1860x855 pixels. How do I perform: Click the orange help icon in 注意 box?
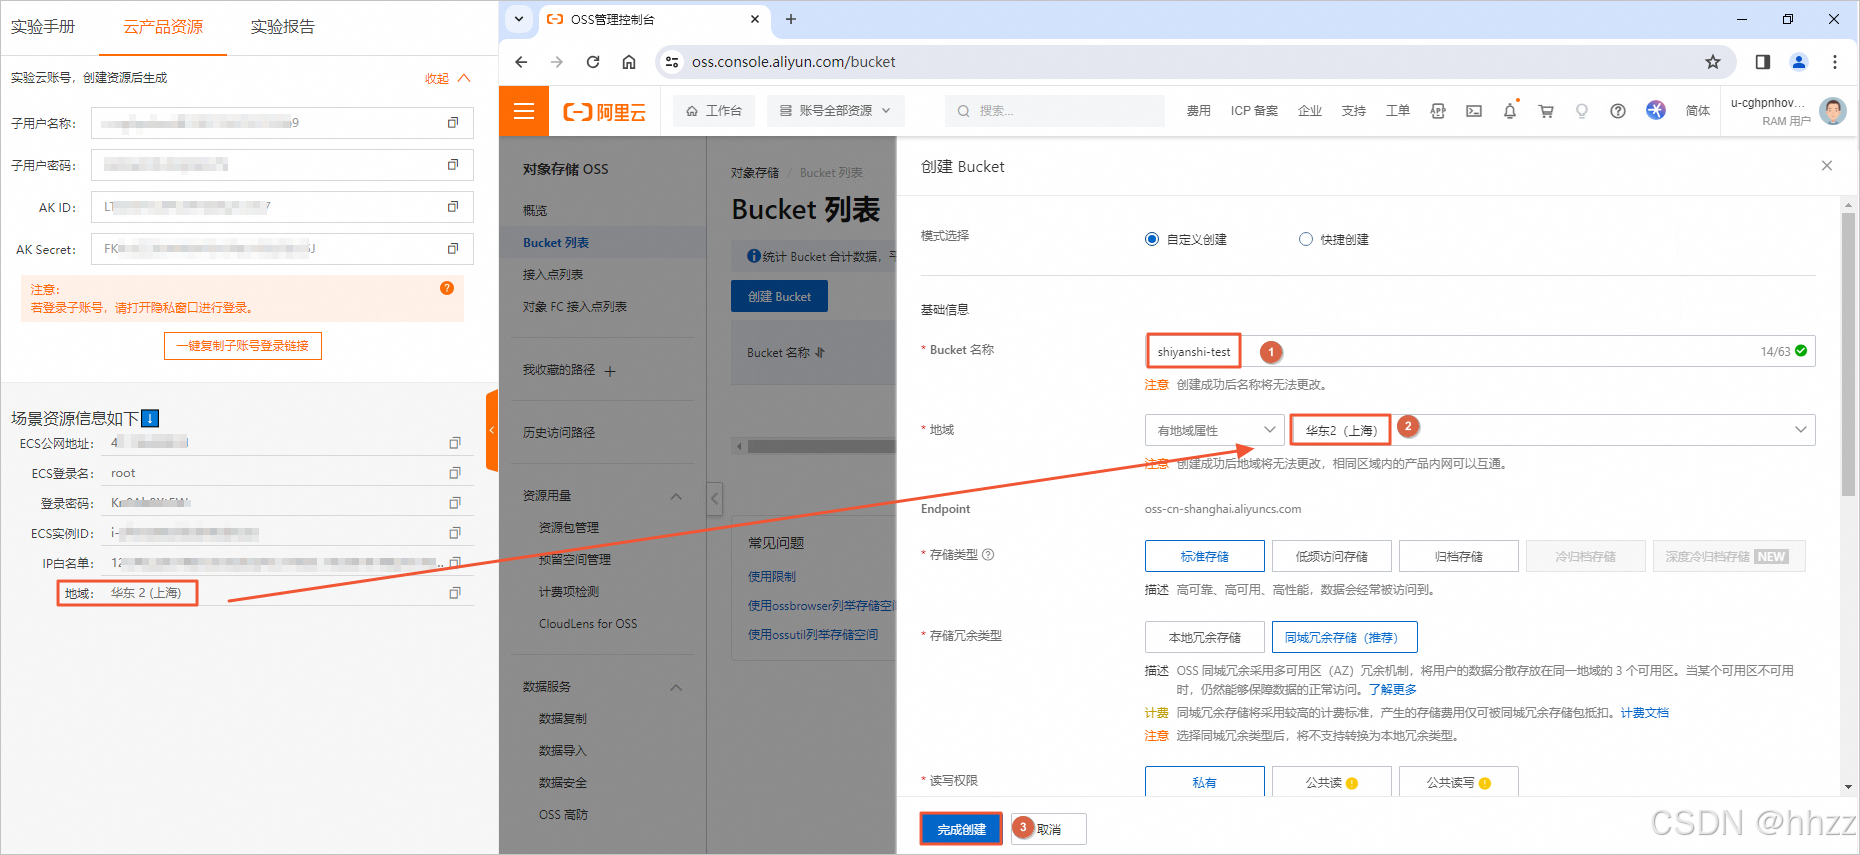tap(447, 288)
